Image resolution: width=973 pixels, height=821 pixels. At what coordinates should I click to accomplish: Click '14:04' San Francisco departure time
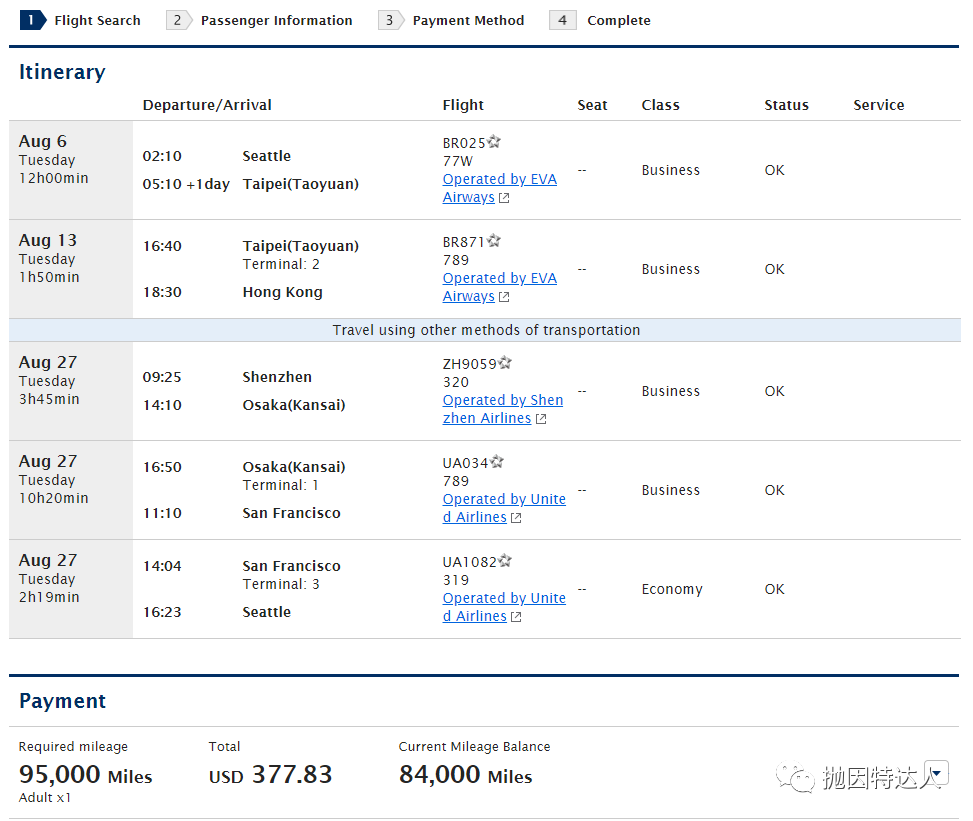[162, 566]
